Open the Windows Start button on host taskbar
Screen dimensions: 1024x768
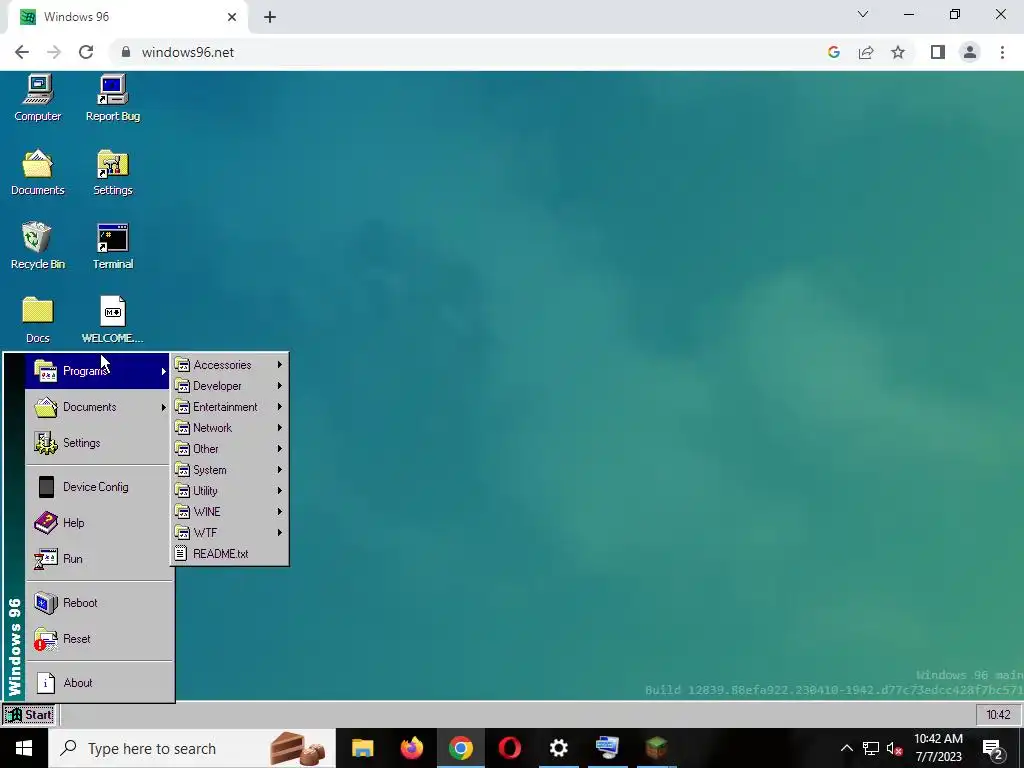24,748
